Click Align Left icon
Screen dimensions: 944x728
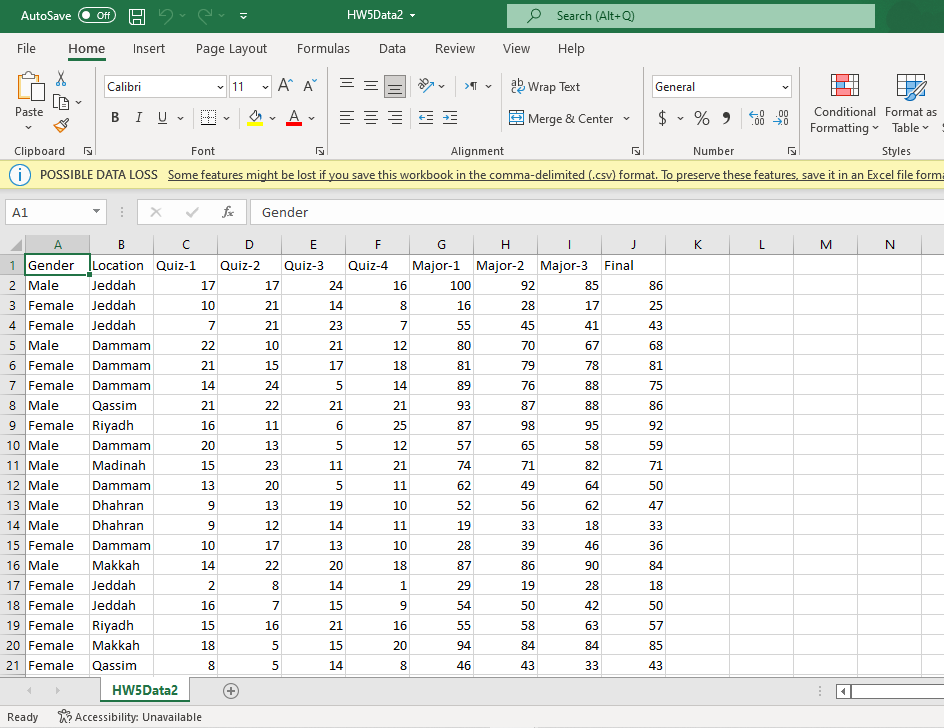[x=347, y=117]
